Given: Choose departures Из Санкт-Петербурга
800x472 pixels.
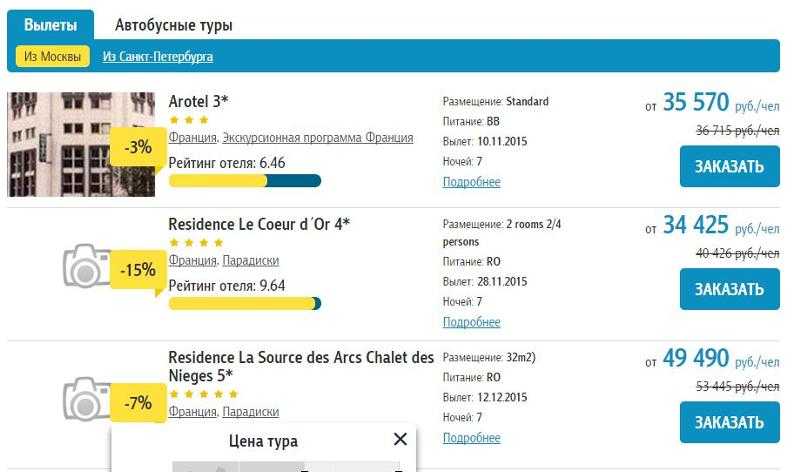Looking at the screenshot, I should (158, 56).
